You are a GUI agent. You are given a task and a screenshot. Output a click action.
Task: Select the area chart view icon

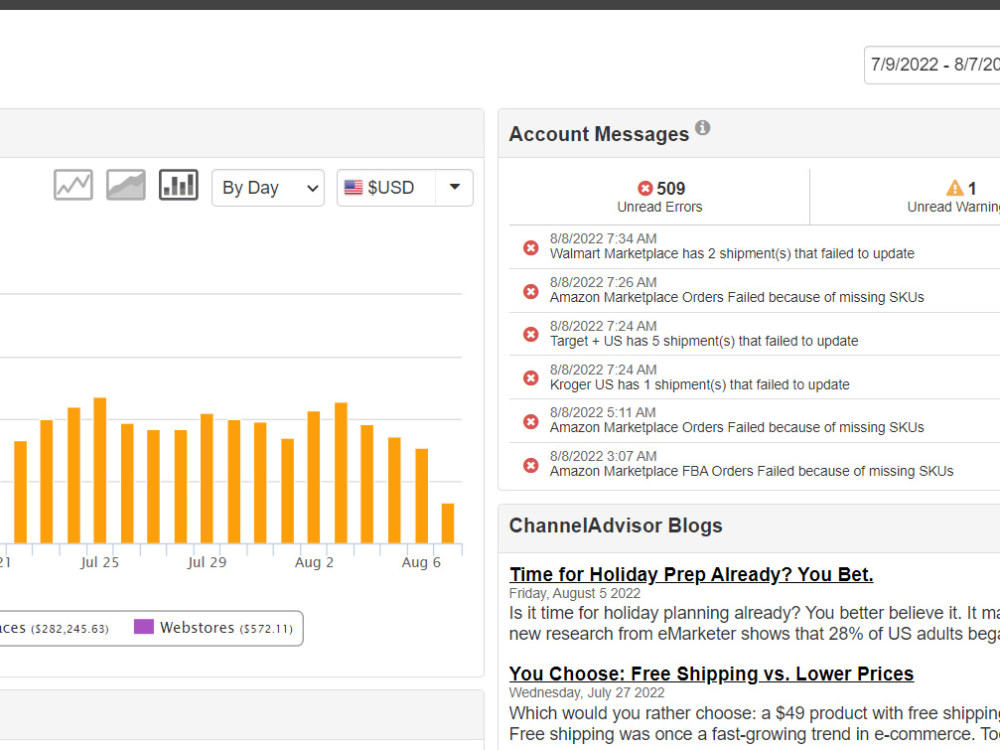[x=125, y=184]
